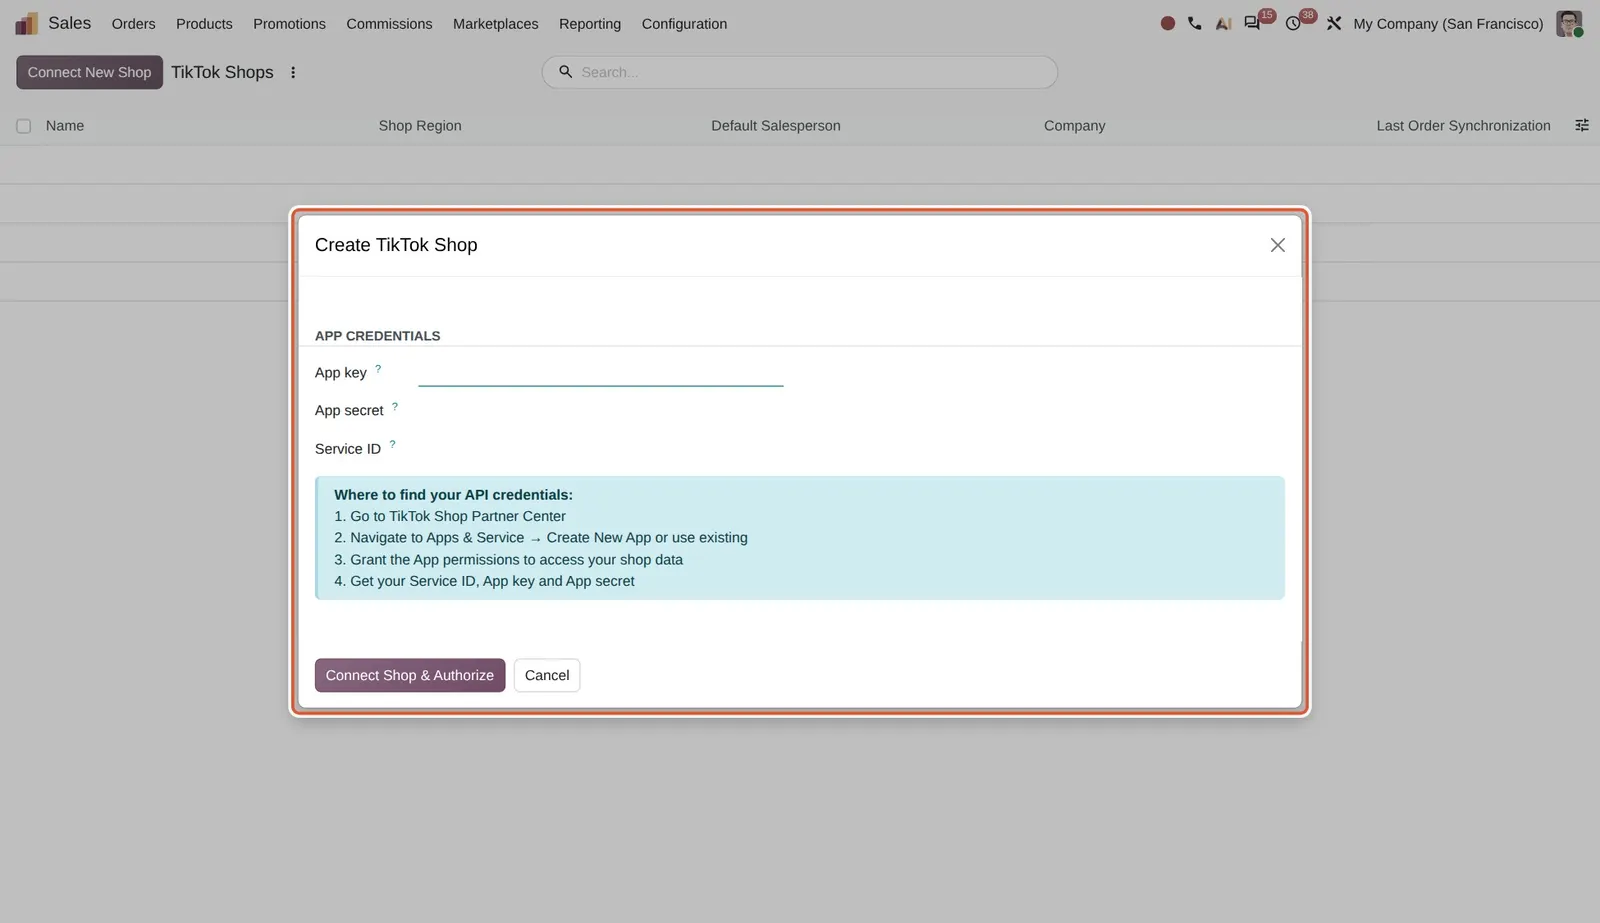Sort by Name column header
Viewport: 1600px width, 923px height.
pyautogui.click(x=65, y=126)
